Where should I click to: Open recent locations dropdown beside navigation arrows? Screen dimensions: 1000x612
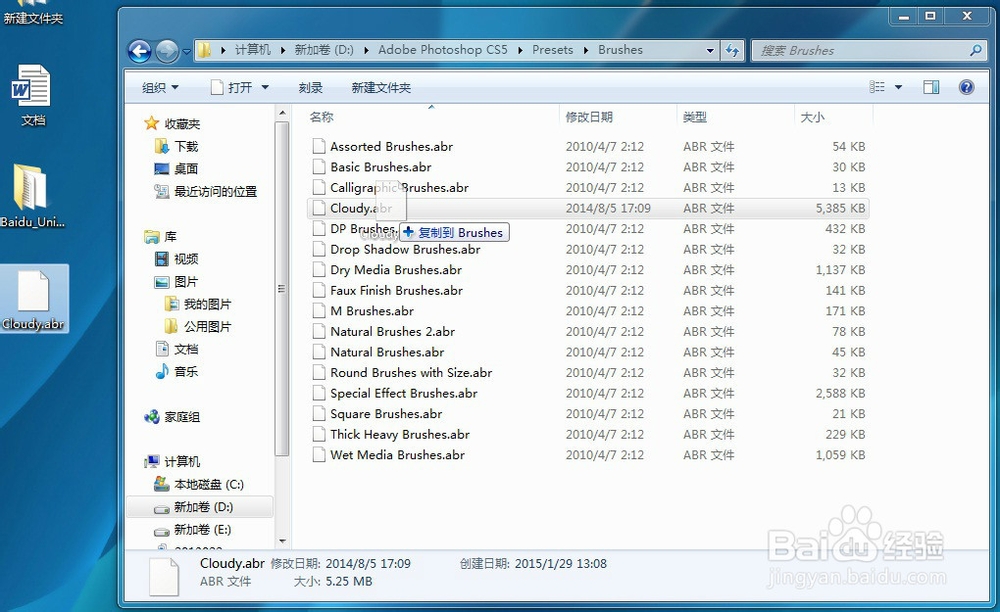(186, 52)
